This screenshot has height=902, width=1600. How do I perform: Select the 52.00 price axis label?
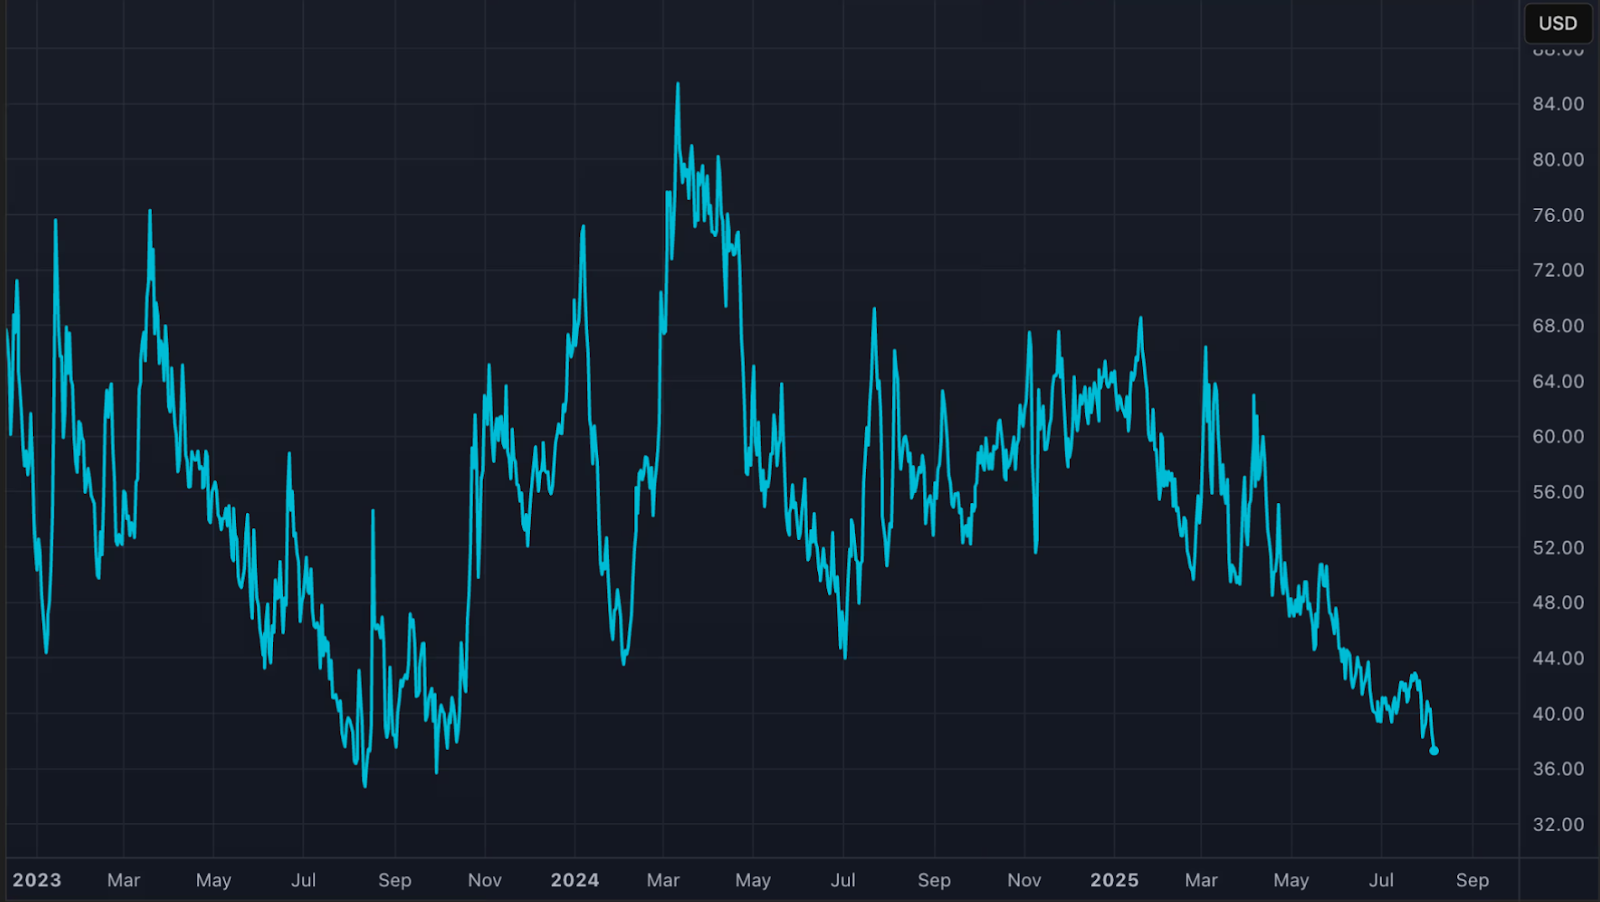click(x=1558, y=548)
